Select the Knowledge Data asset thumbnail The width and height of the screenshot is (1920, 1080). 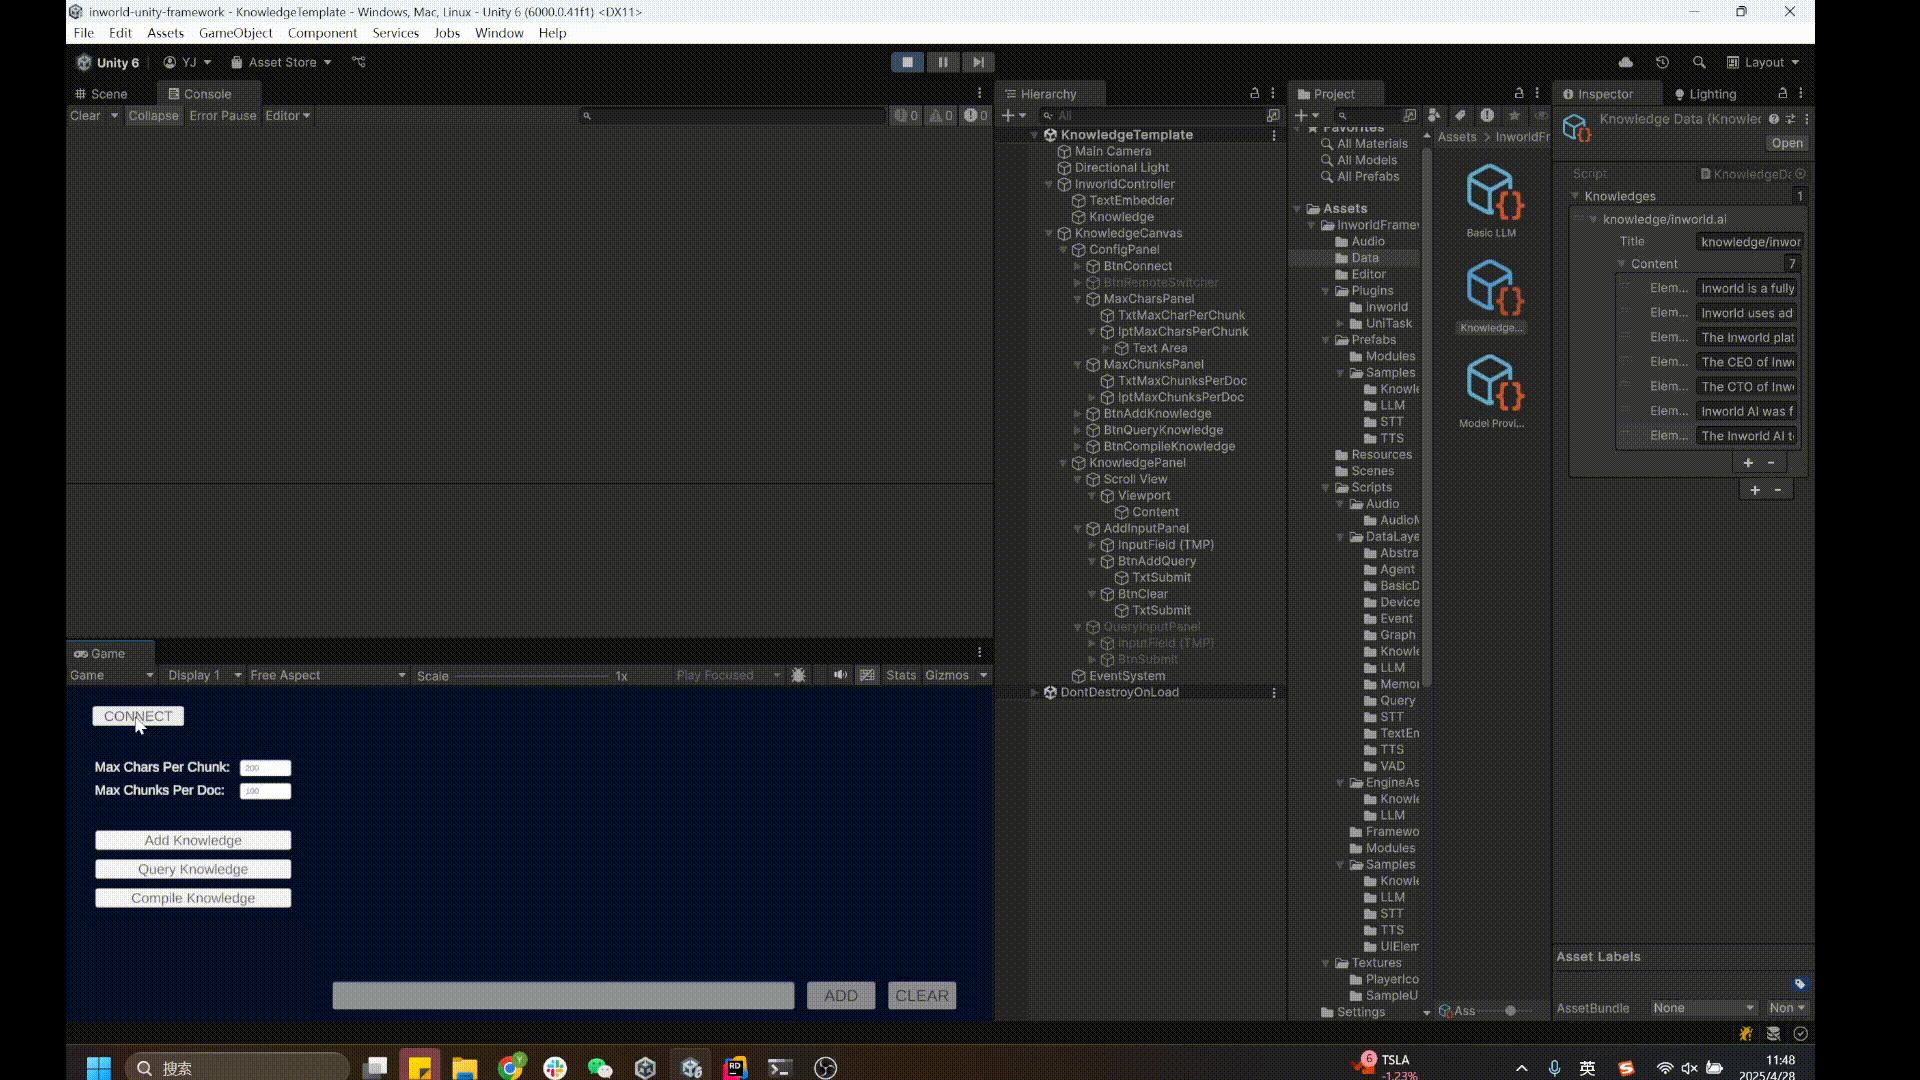pos(1490,290)
